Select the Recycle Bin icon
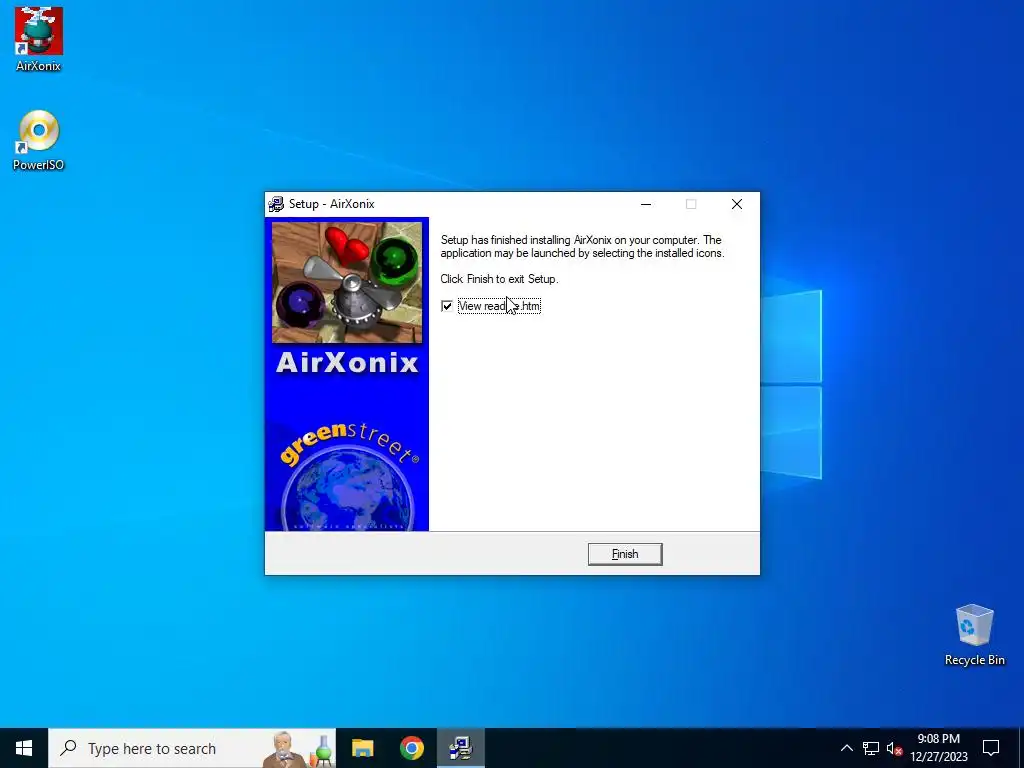Viewport: 1024px width, 768px height. [x=974, y=635]
